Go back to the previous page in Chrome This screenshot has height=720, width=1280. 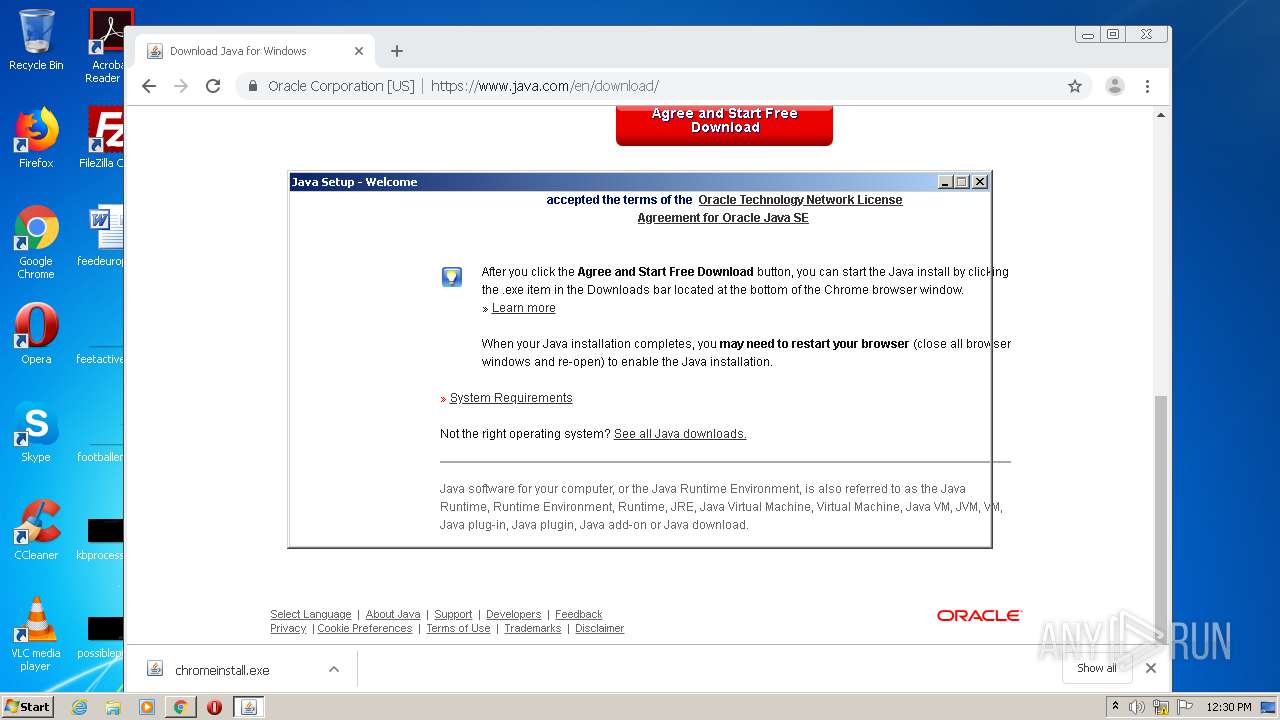pyautogui.click(x=149, y=86)
